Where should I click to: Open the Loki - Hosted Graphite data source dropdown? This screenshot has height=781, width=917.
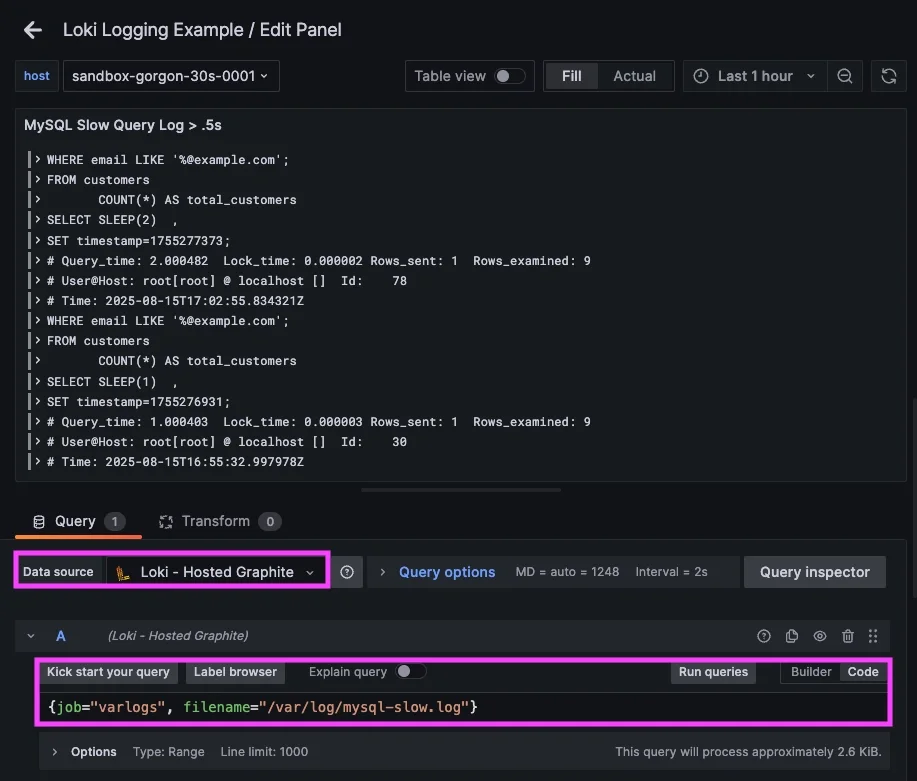[x=217, y=572]
